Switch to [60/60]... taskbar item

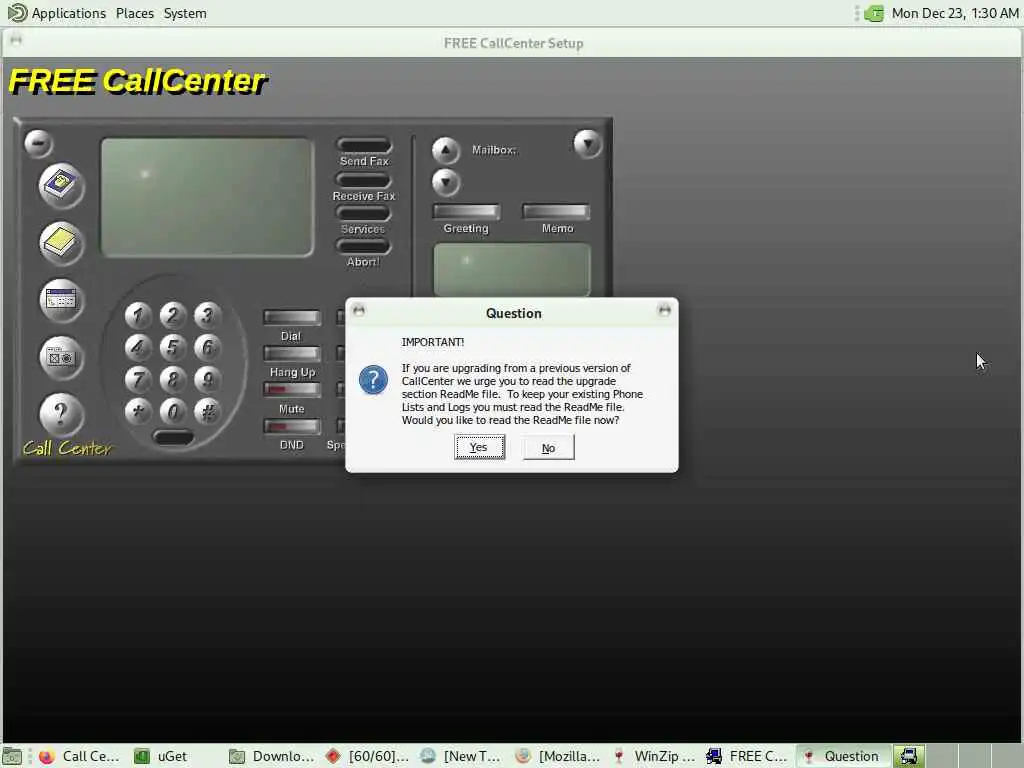click(x=366, y=756)
